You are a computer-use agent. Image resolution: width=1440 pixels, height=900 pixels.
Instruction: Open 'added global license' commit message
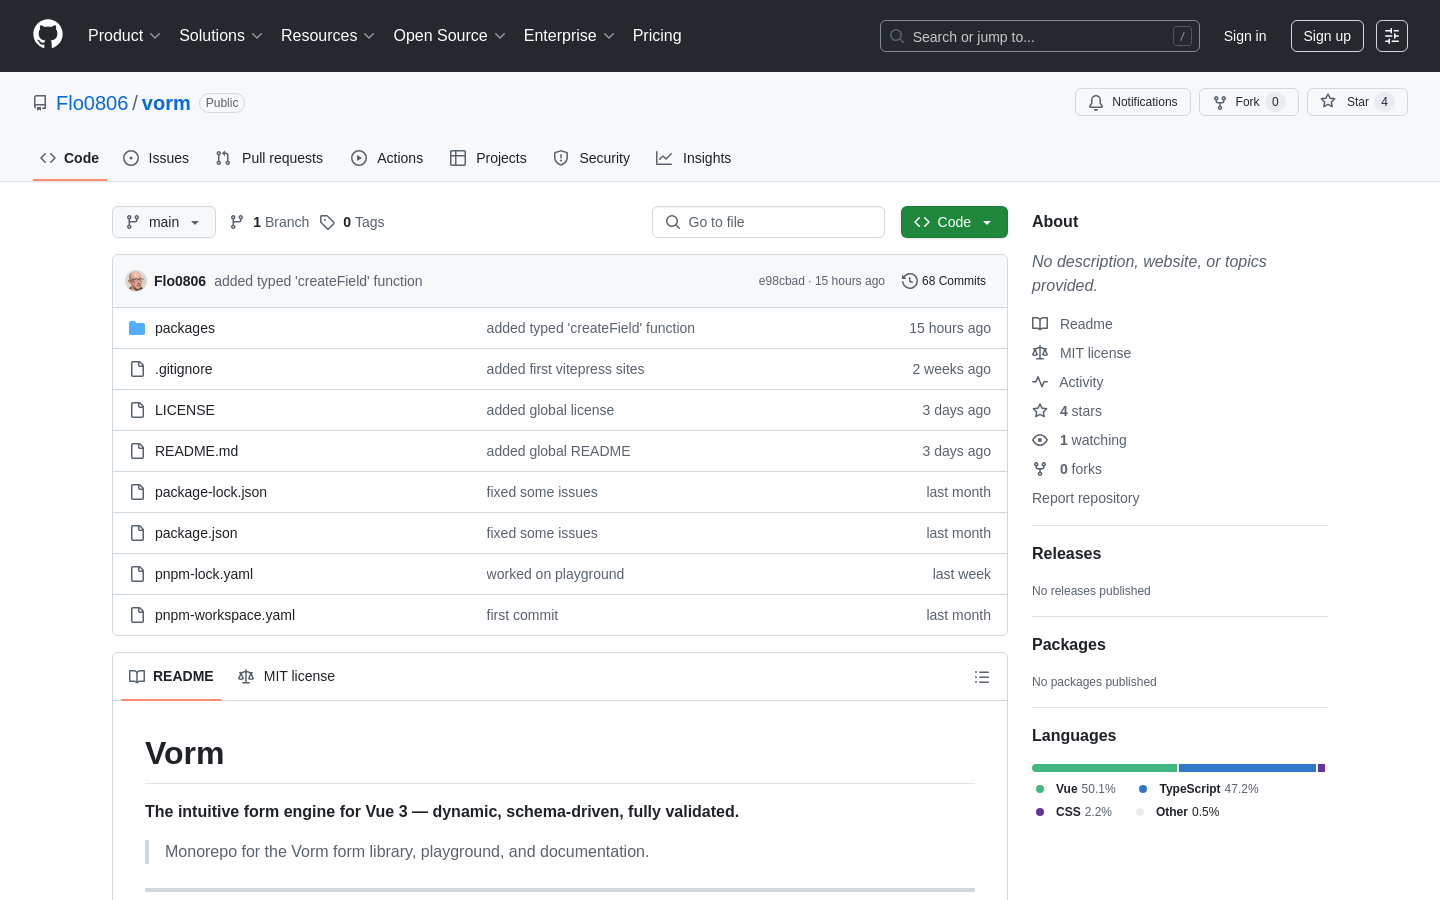coord(550,410)
